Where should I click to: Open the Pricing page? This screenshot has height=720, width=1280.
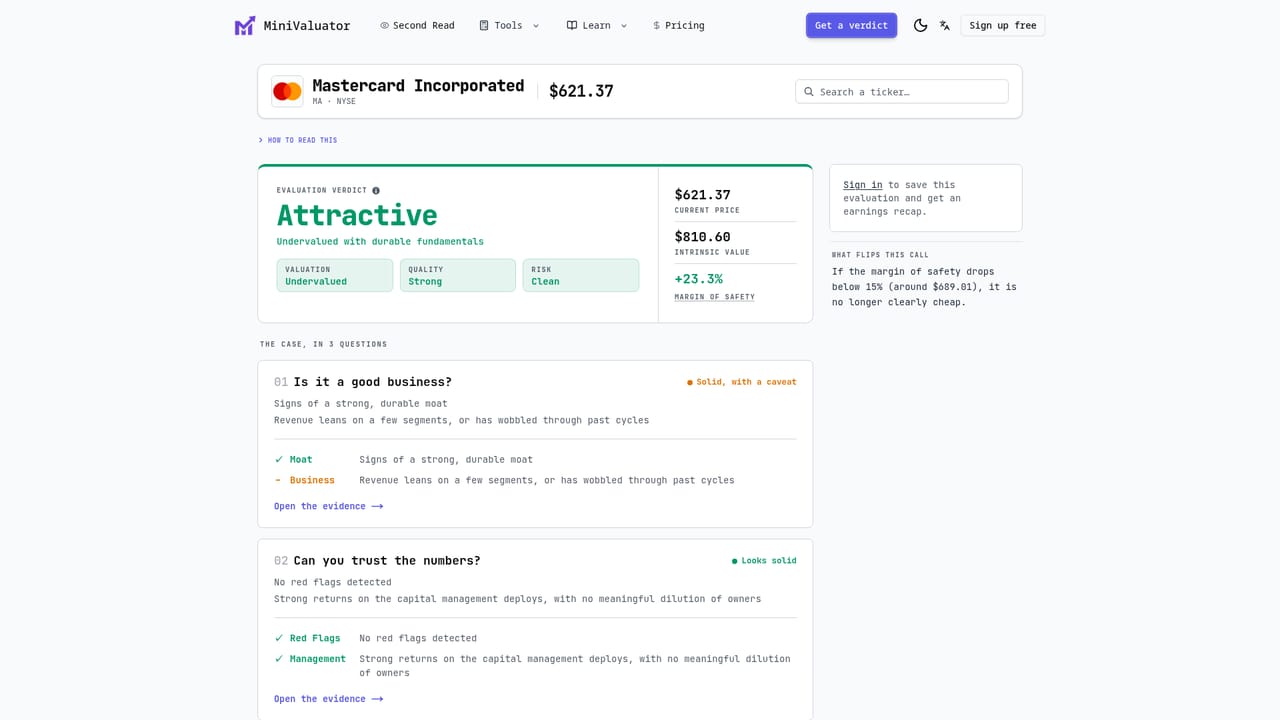click(678, 26)
